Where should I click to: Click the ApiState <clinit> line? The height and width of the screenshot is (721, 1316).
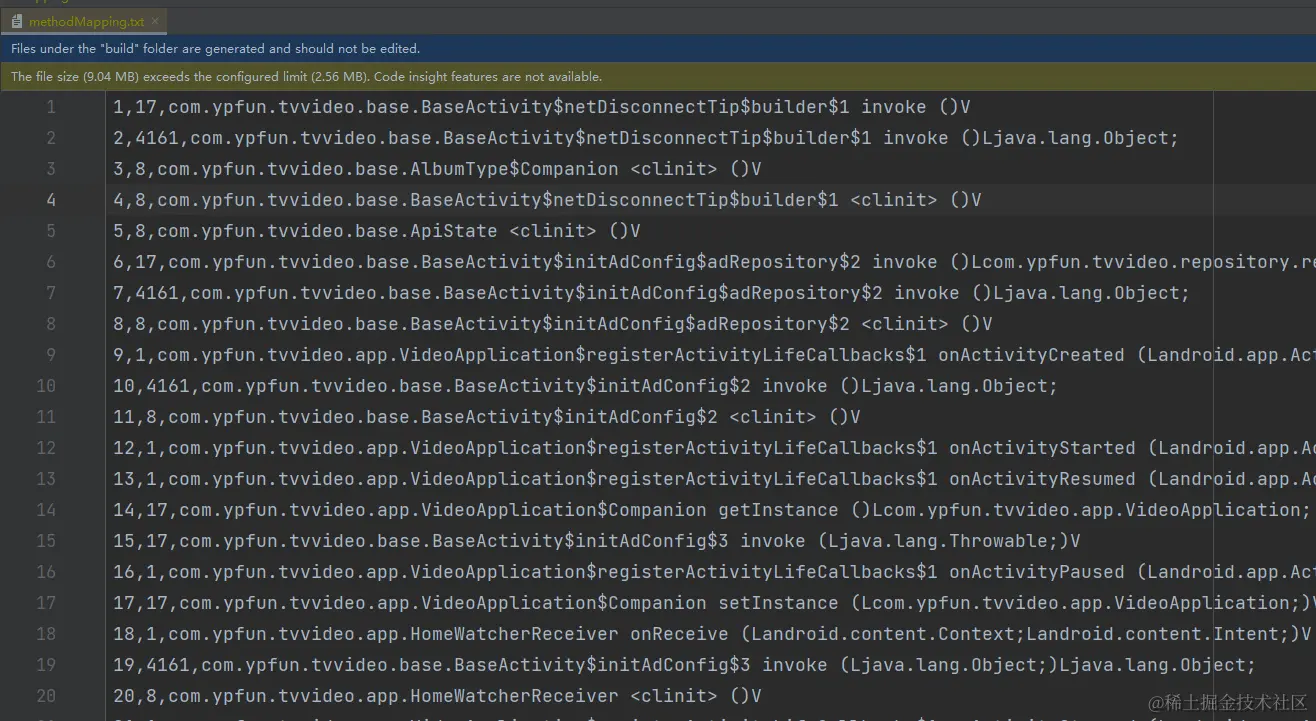pos(376,231)
